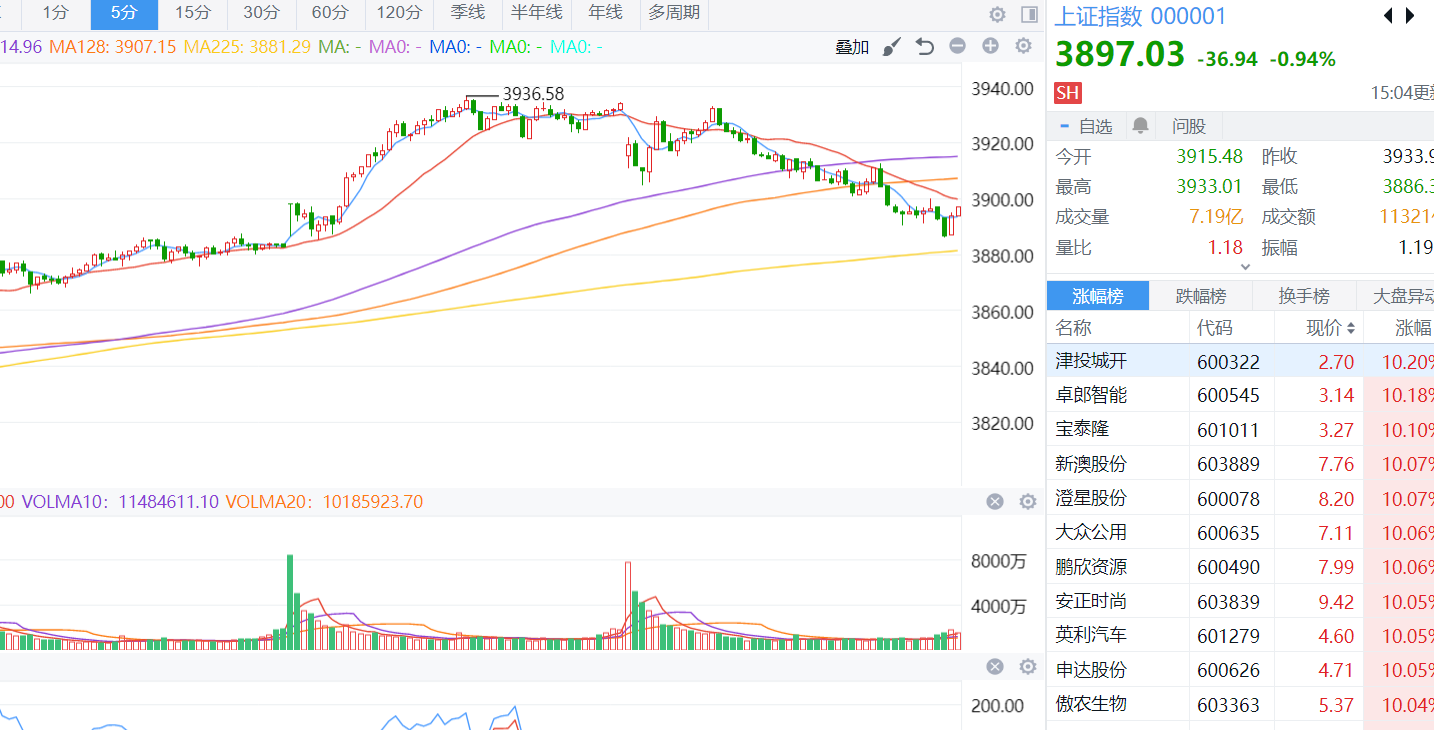
Task: Toggle the side panel layout icon
Action: click(1029, 14)
